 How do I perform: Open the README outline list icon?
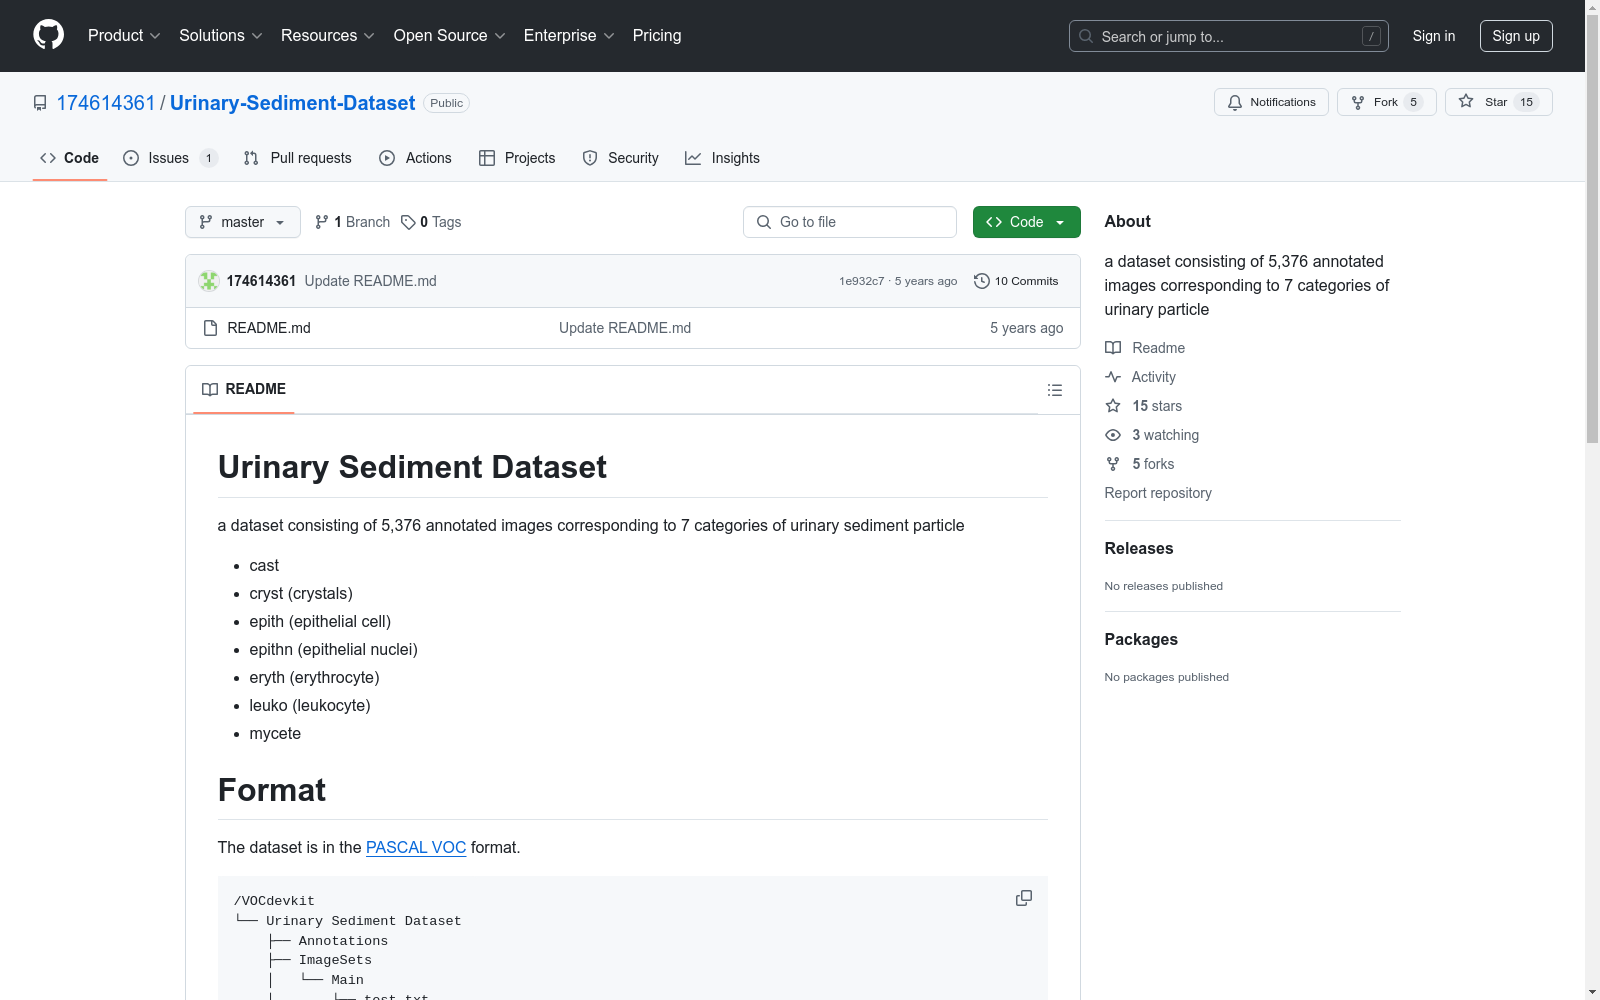click(1055, 390)
